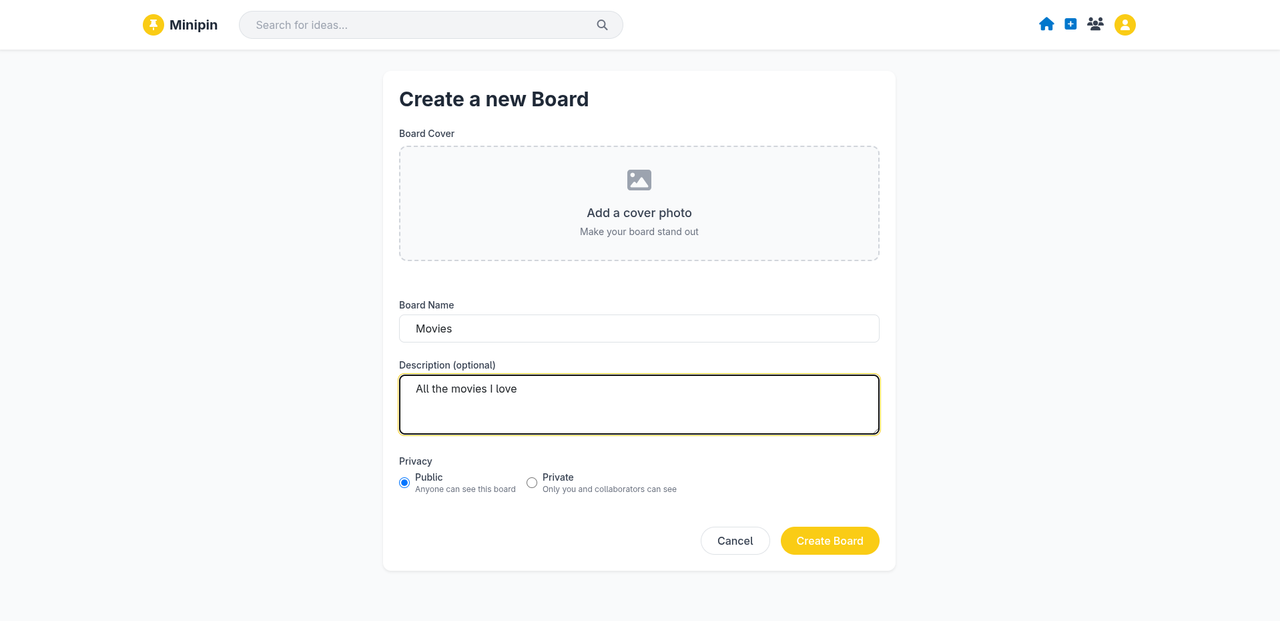Go to home via the house icon
Viewport: 1280px width, 621px height.
1046,24
